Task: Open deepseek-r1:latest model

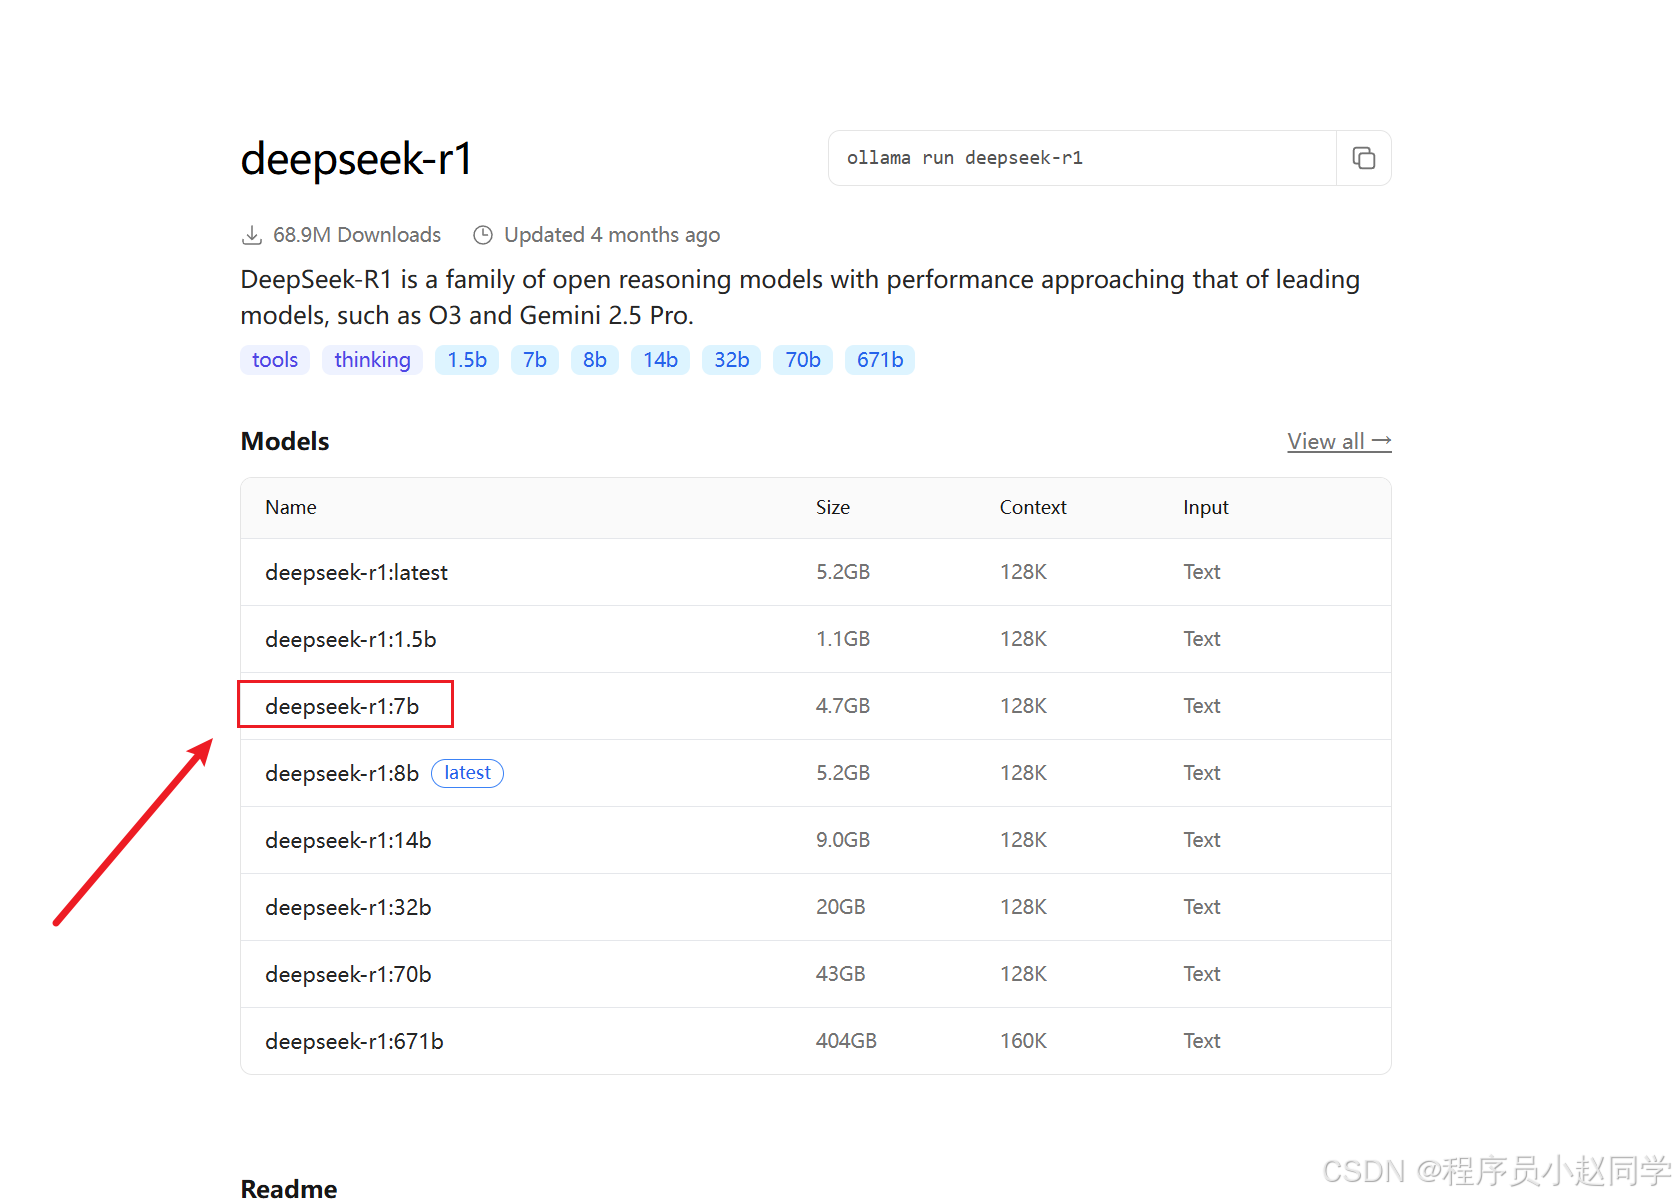Action: pos(356,572)
